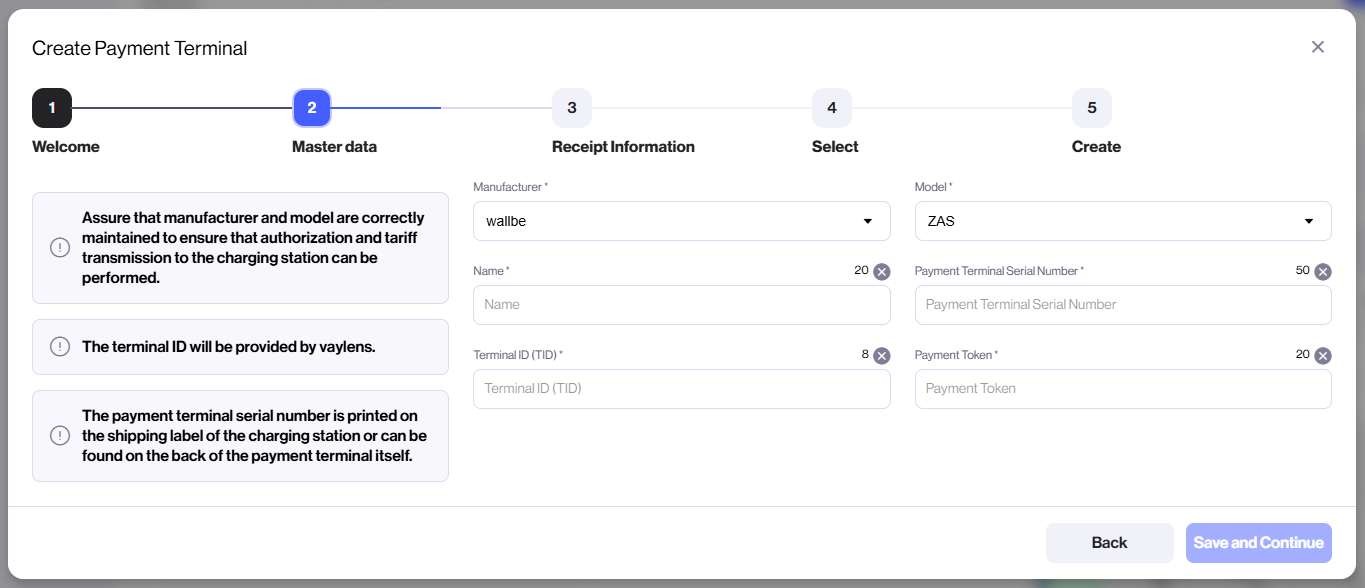This screenshot has width=1365, height=588.
Task: Click the info icon beside manufacturer warning message
Action: click(59, 247)
